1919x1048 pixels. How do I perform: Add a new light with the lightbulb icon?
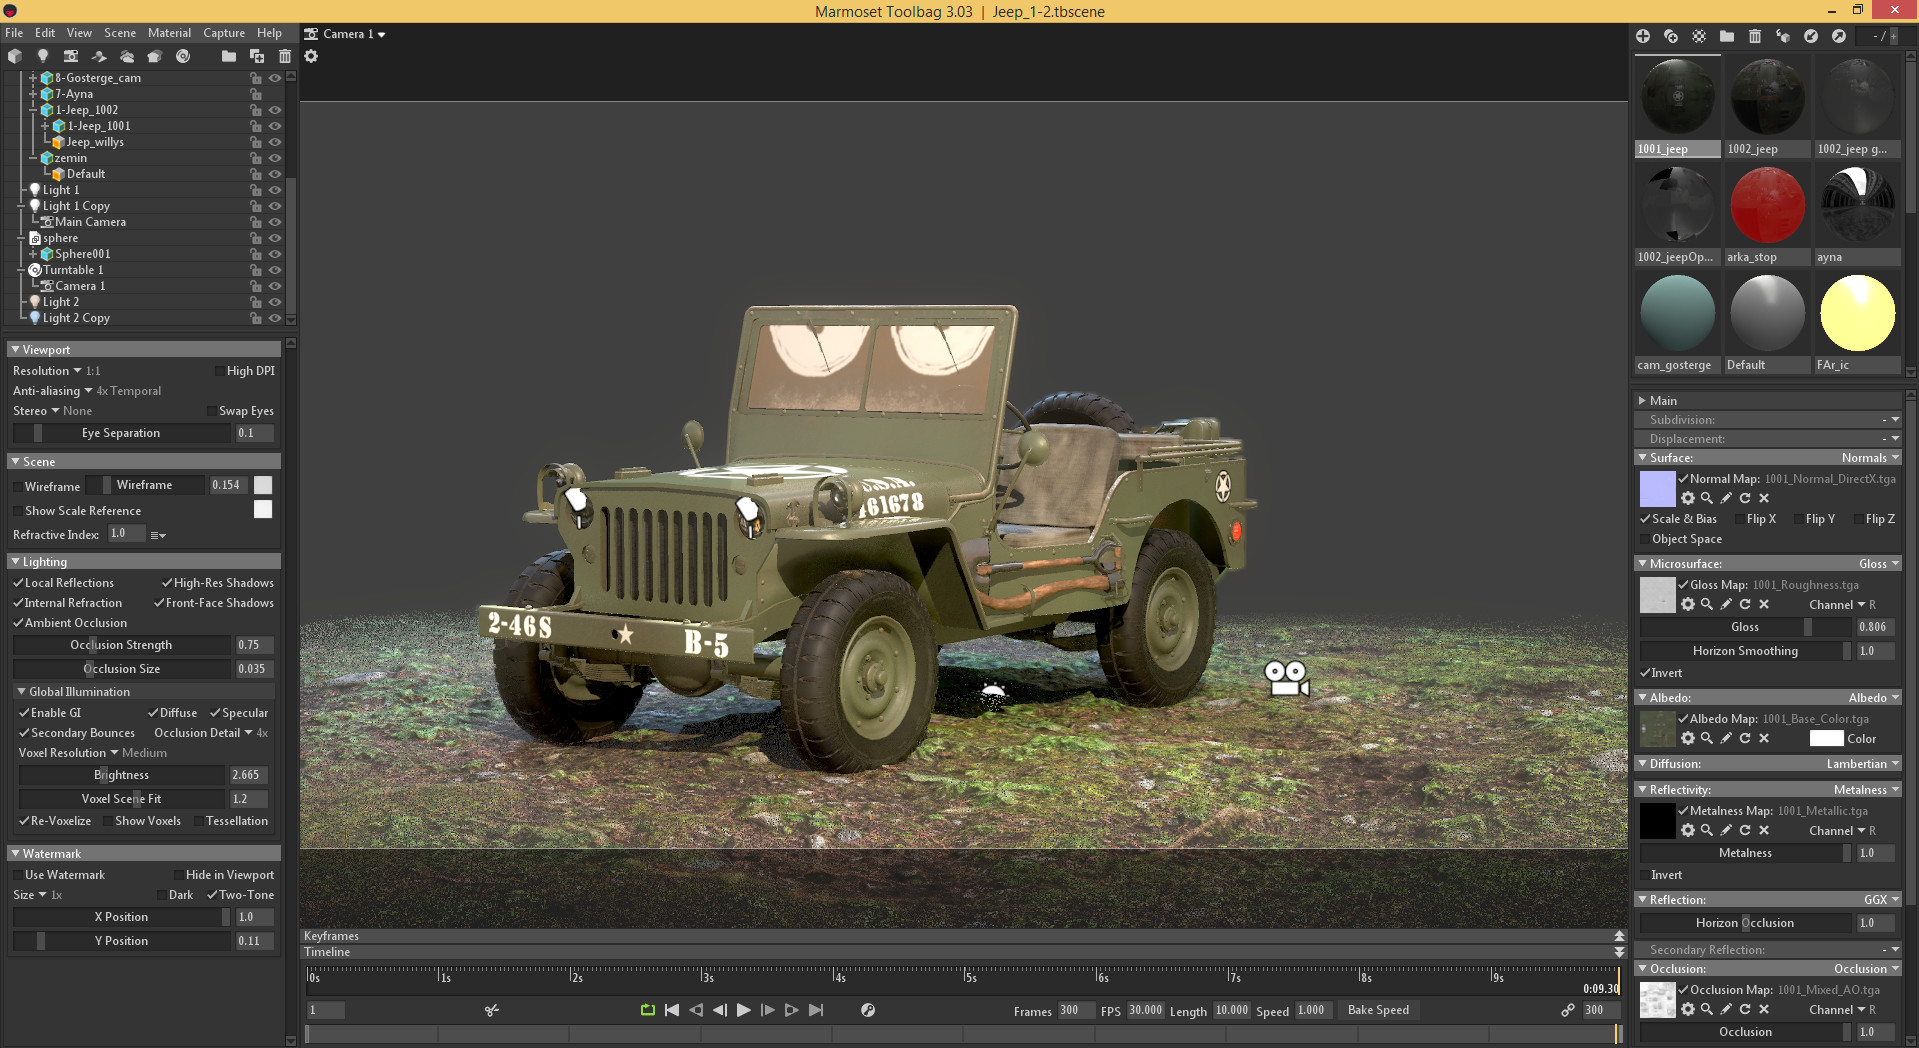(43, 56)
